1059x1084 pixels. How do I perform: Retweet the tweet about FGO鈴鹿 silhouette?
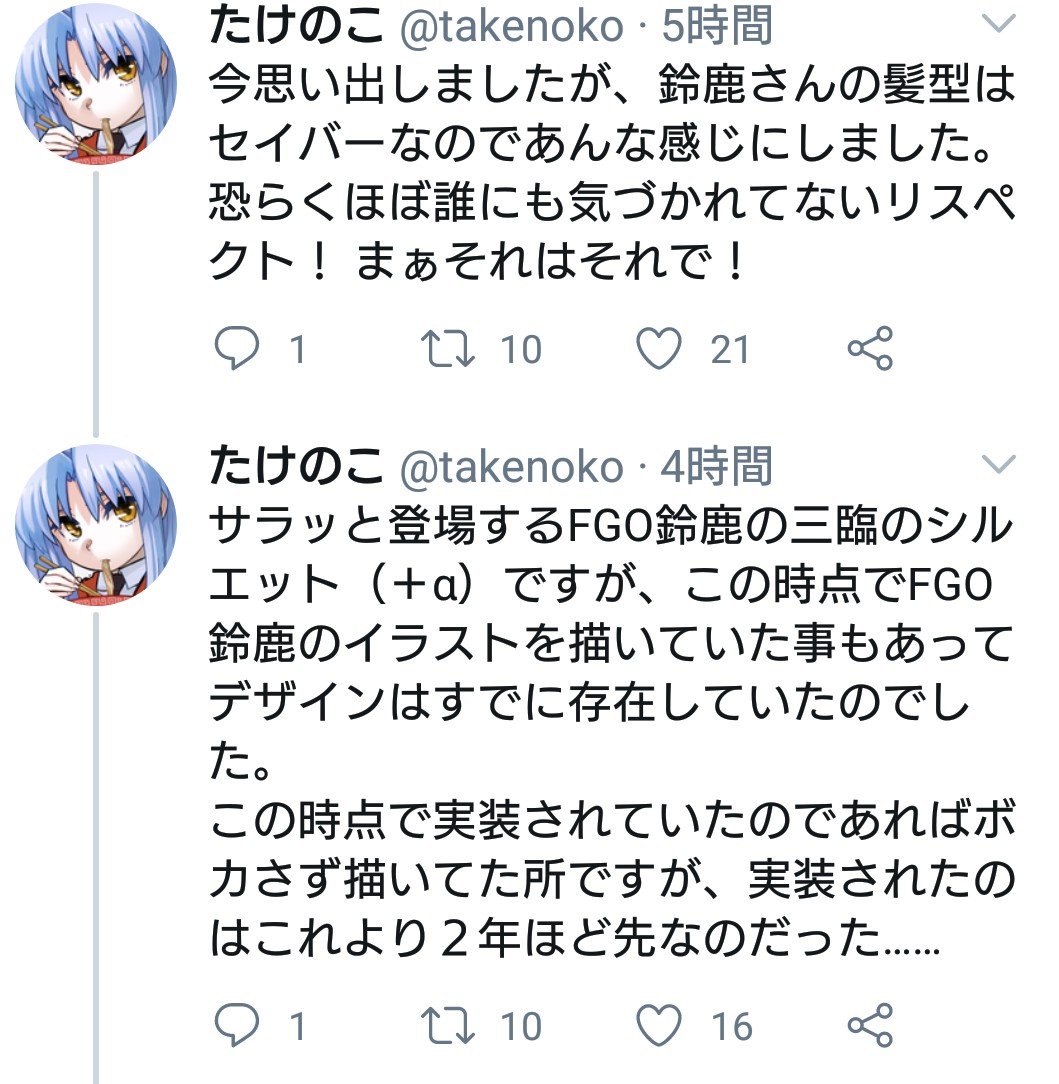point(443,1025)
